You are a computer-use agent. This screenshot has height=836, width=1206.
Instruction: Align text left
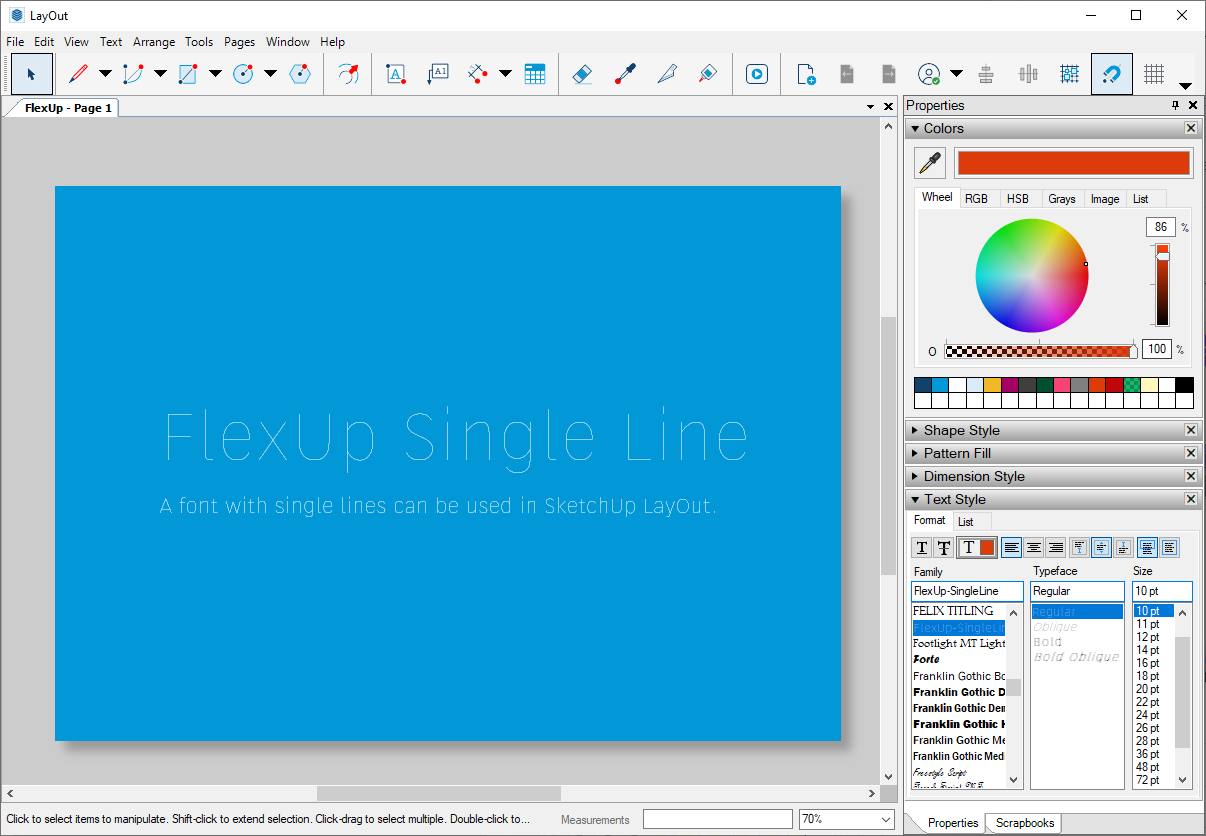tap(1012, 548)
